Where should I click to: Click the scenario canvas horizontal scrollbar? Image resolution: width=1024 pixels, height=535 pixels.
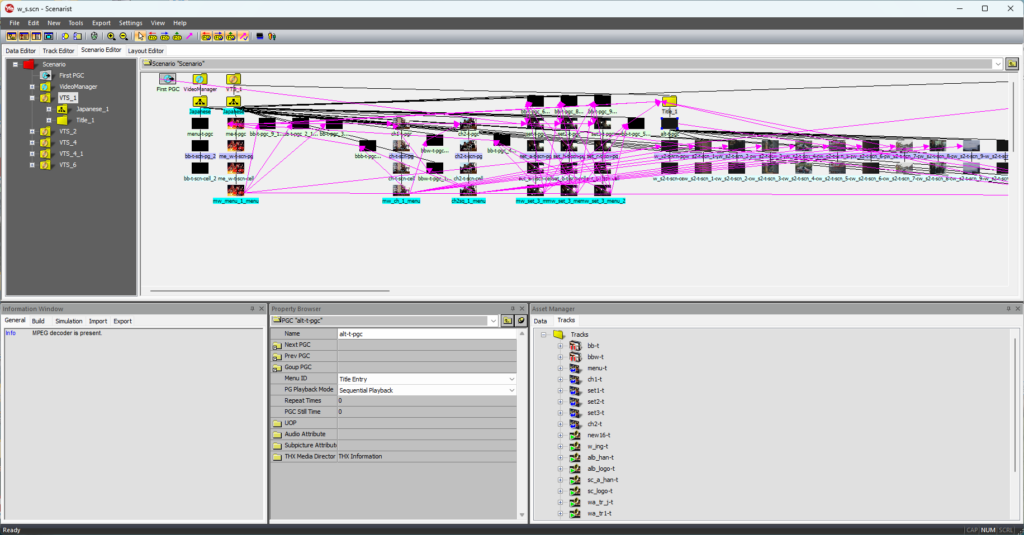(270, 291)
